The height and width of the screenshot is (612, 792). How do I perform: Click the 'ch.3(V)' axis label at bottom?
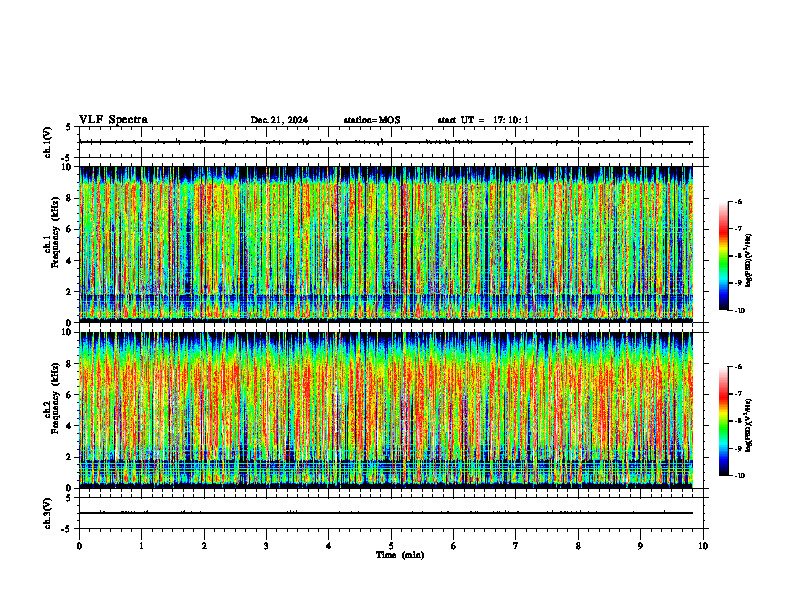[48, 513]
